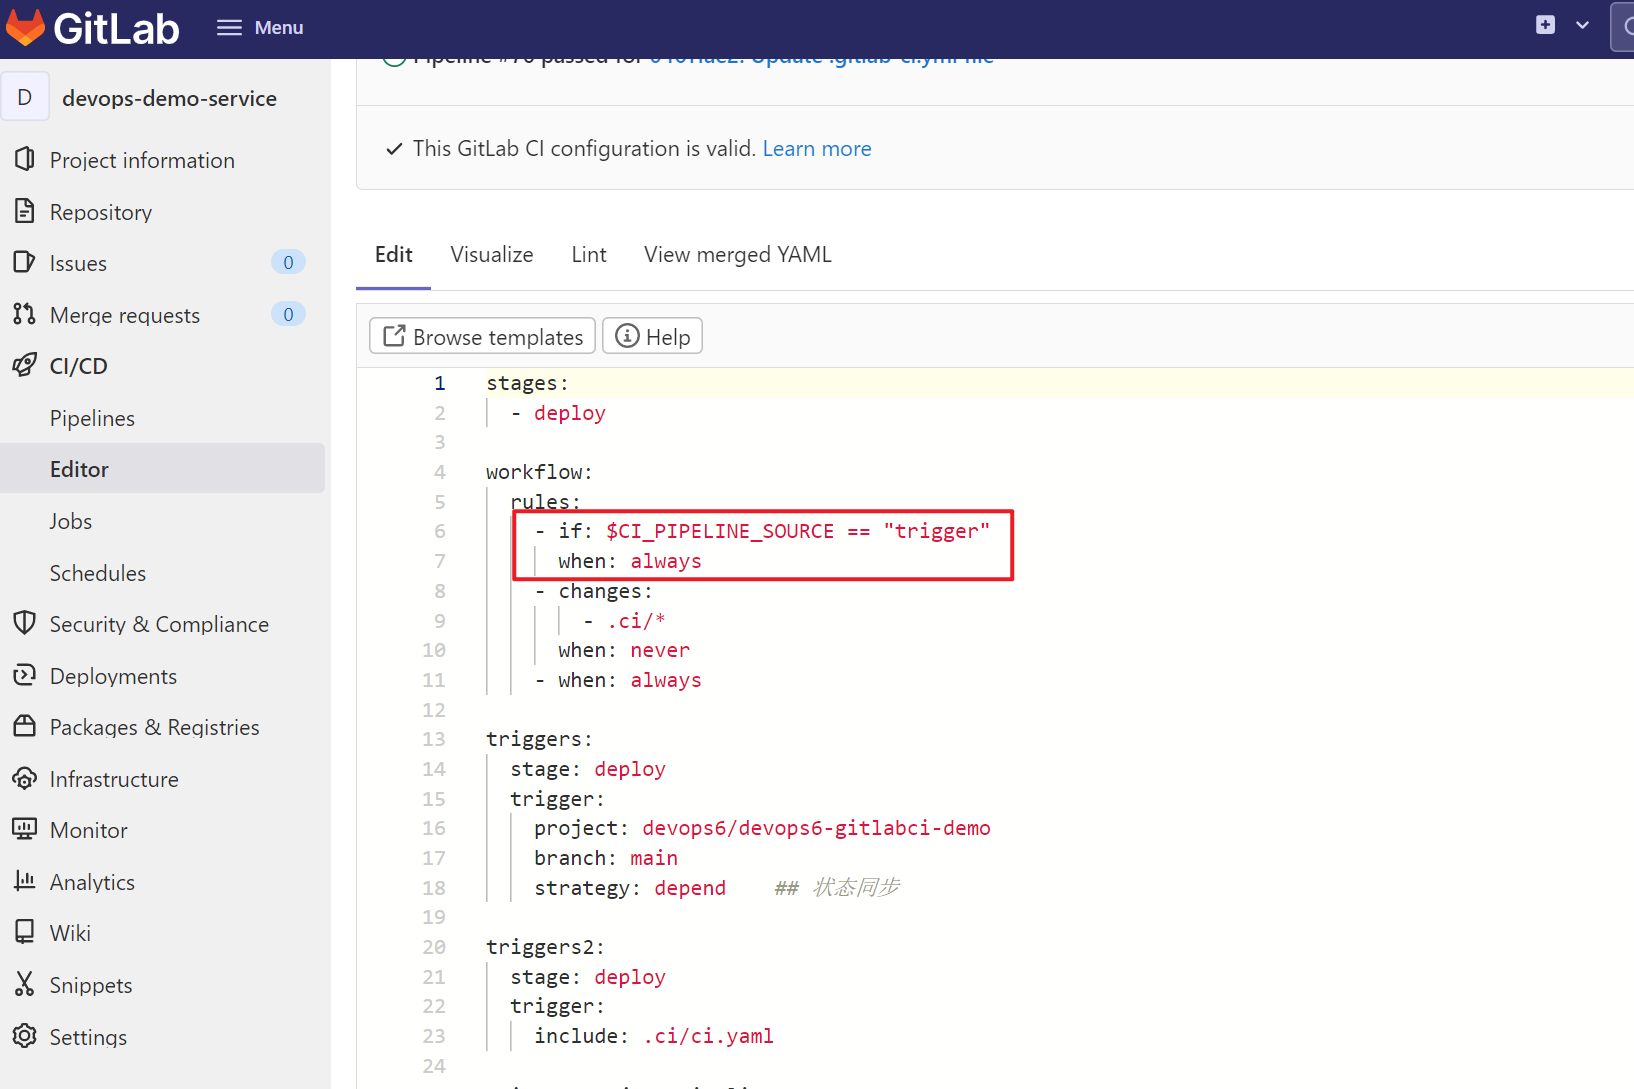Open the Security & Compliance label

[x=159, y=624]
